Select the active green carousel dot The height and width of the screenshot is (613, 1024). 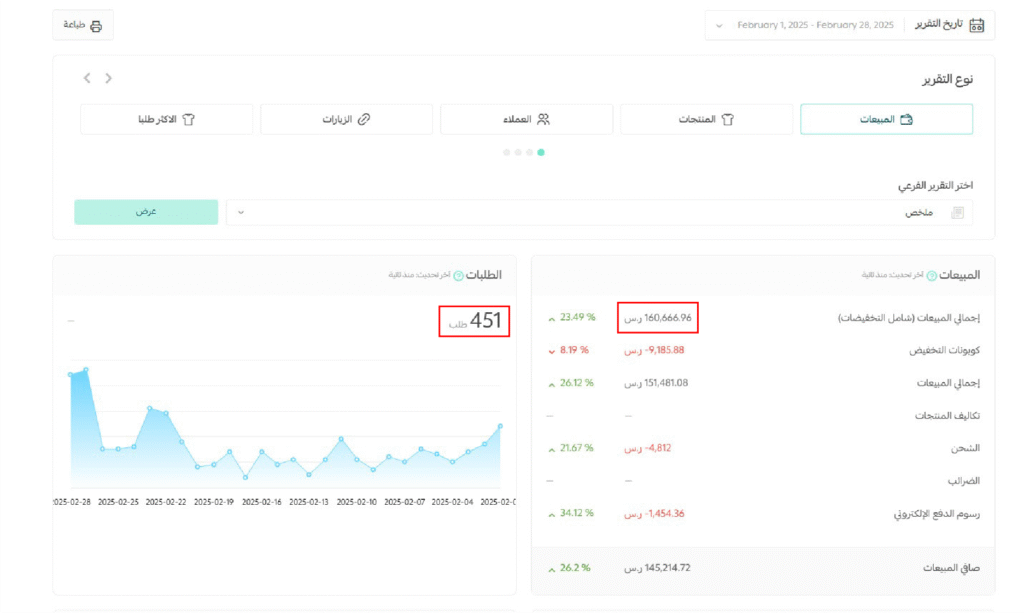(541, 153)
